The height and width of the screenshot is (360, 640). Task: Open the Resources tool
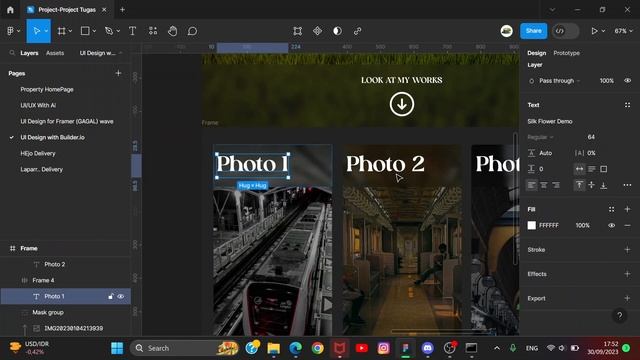click(x=153, y=31)
